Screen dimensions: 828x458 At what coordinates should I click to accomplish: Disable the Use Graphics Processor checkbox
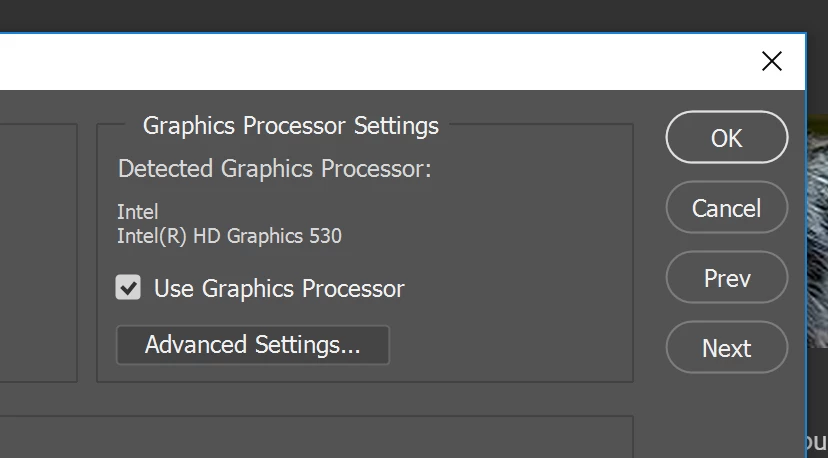pos(128,287)
